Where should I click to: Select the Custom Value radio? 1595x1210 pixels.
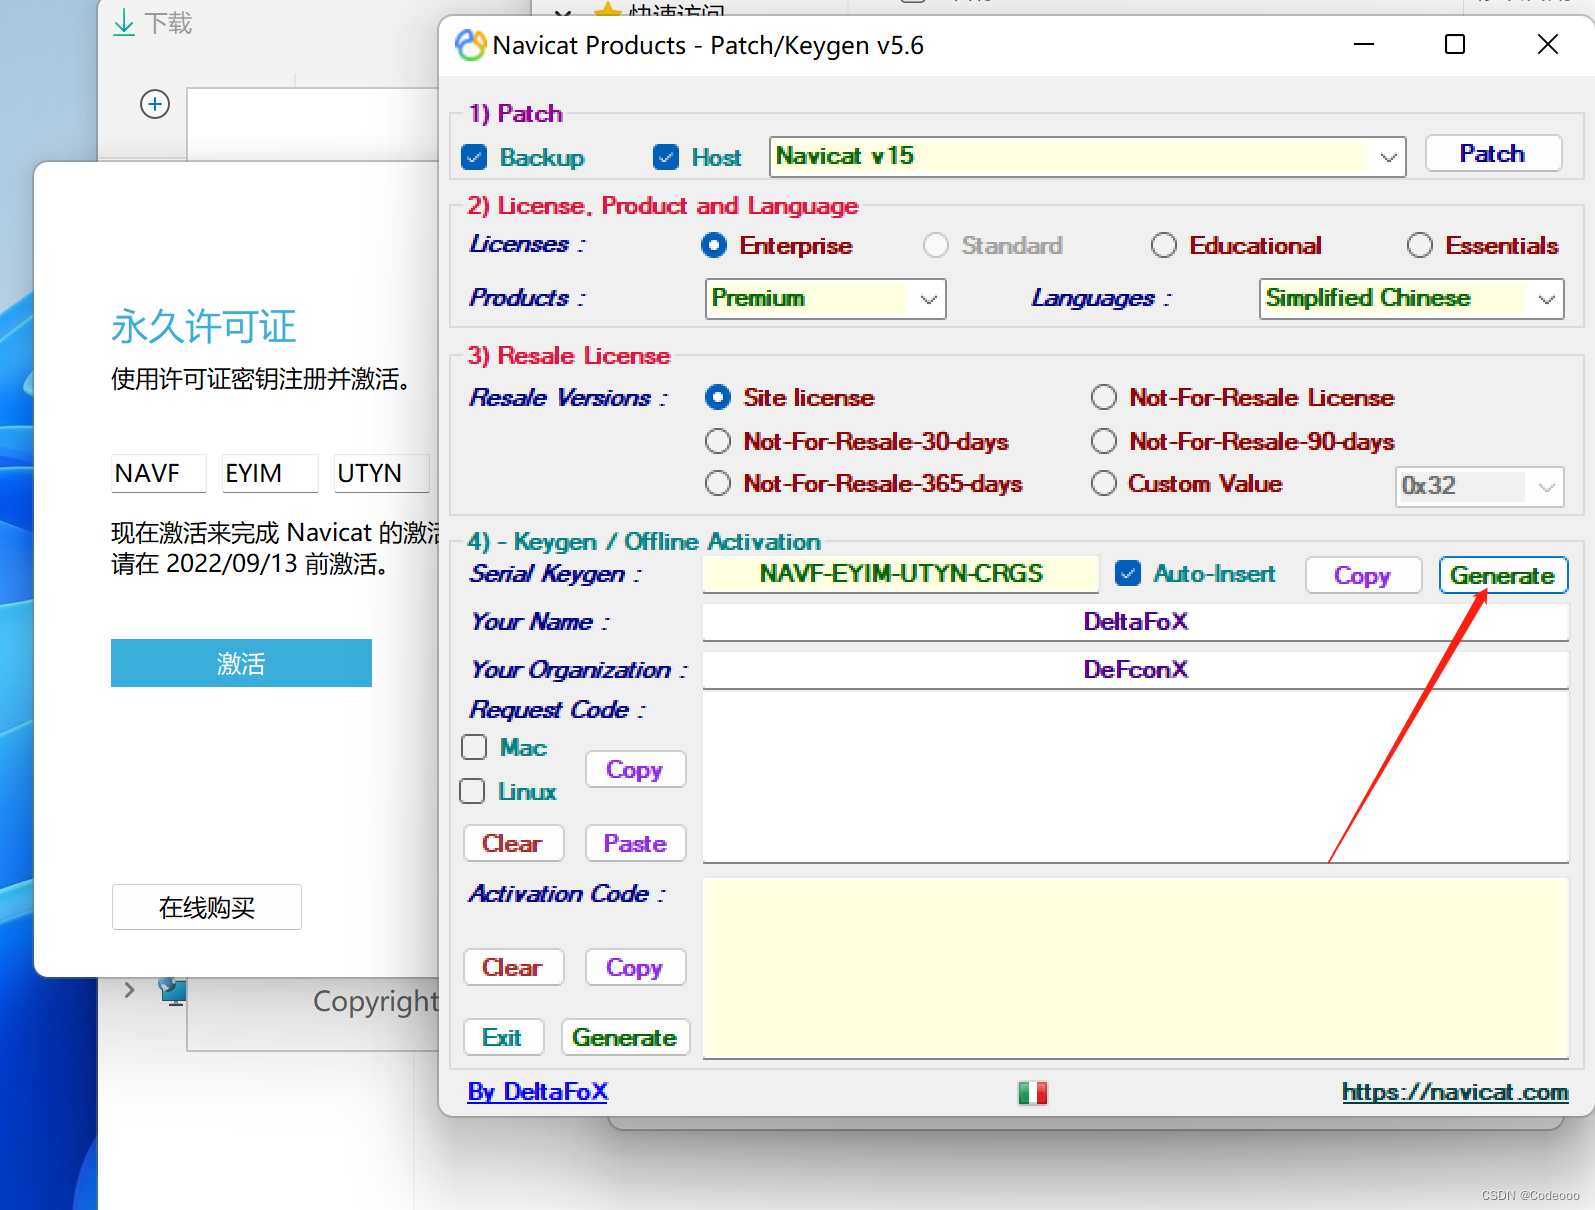click(1104, 483)
